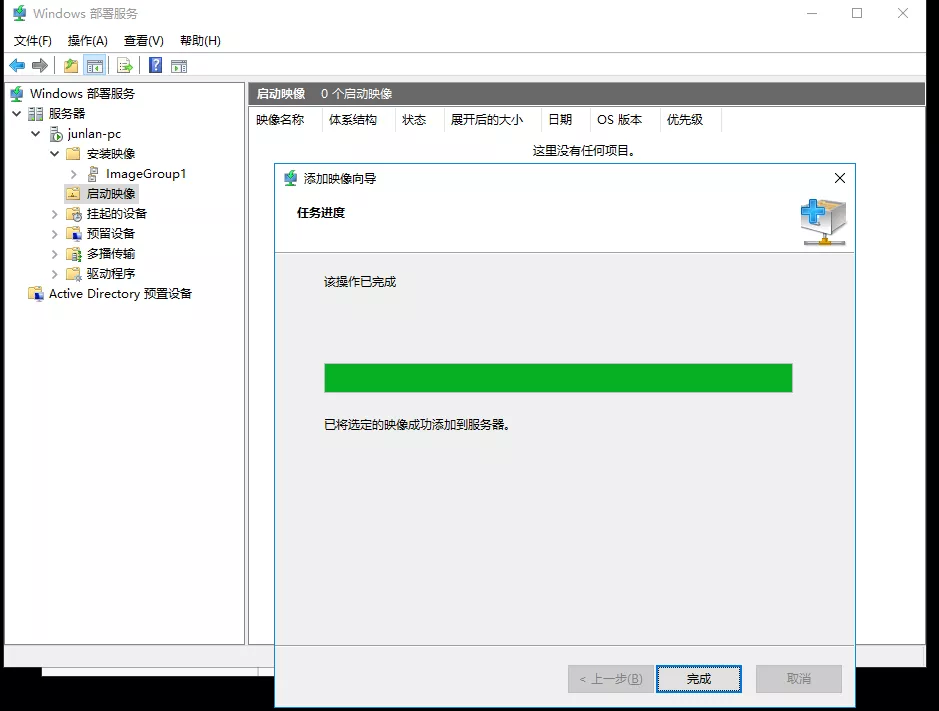Open Help via the question mark icon
This screenshot has height=711, width=939.
tap(156, 66)
